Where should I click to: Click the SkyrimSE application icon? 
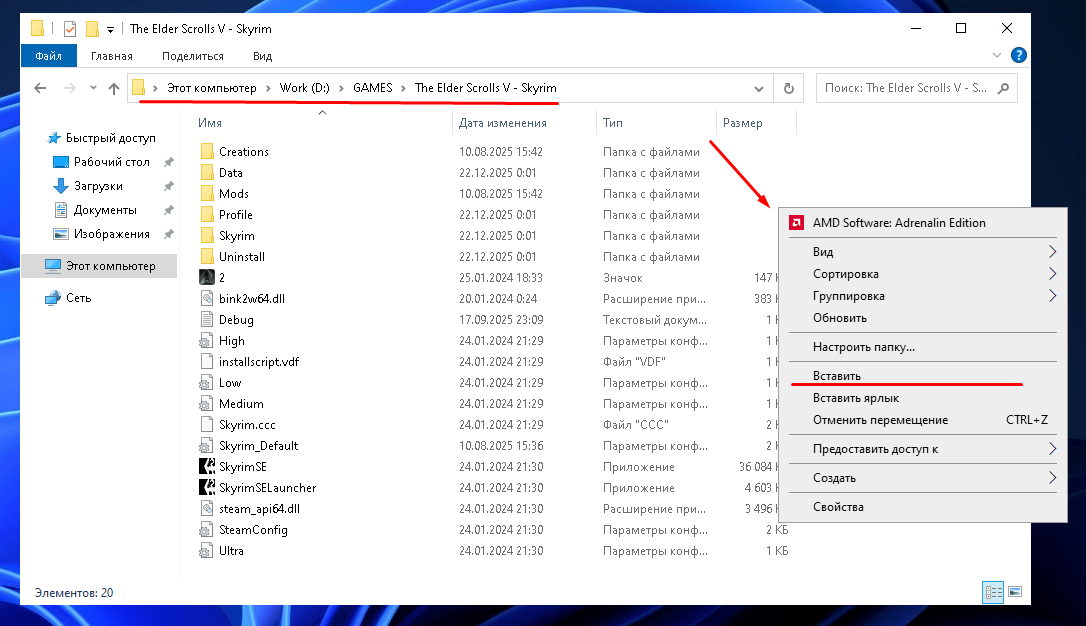click(x=207, y=467)
